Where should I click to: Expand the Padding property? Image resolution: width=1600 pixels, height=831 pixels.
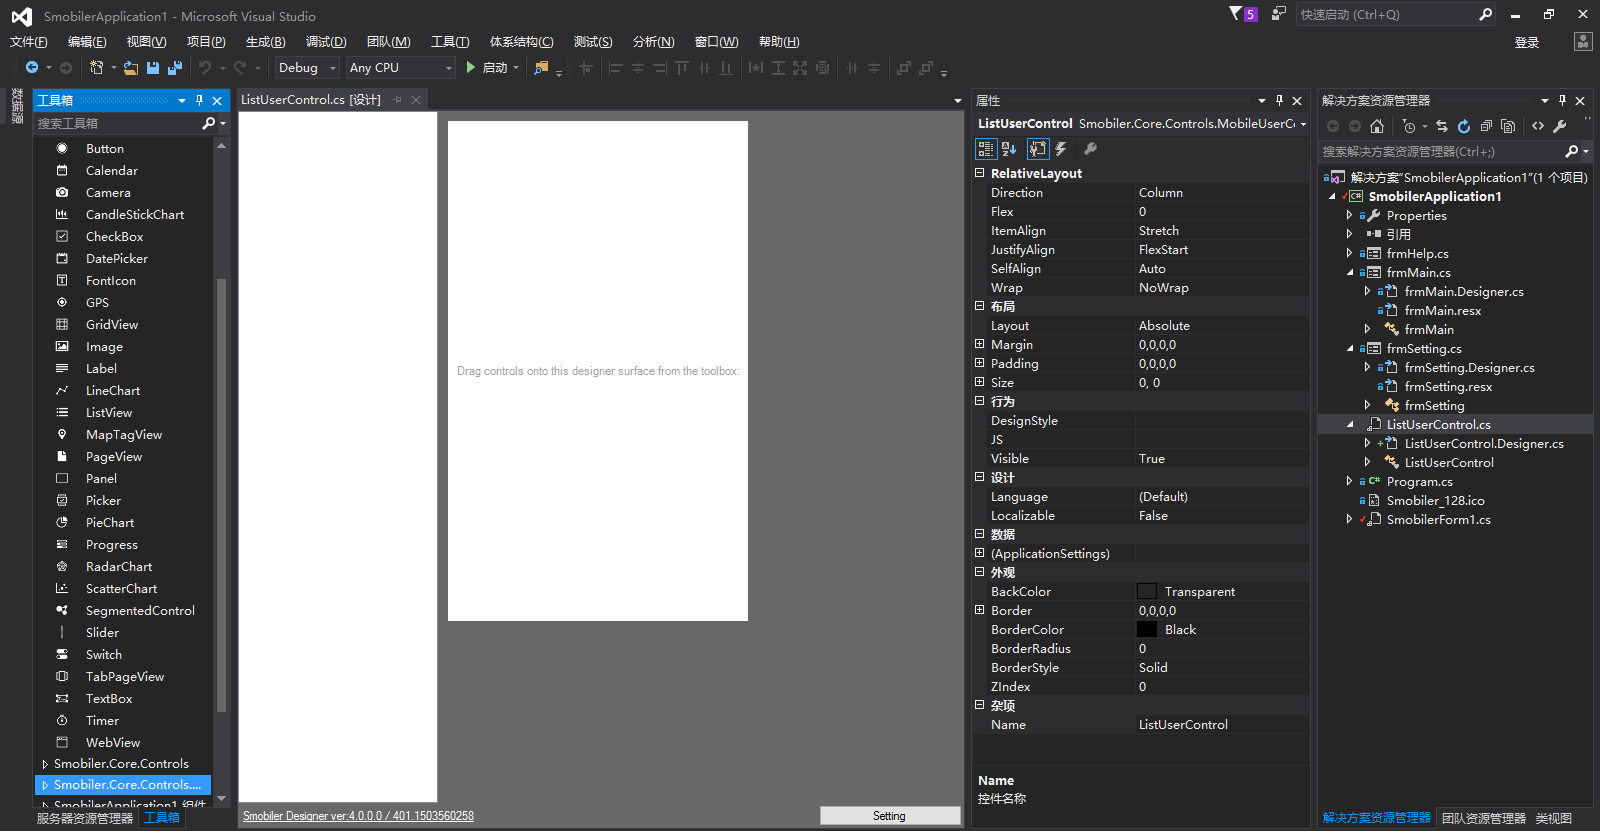[x=980, y=363]
